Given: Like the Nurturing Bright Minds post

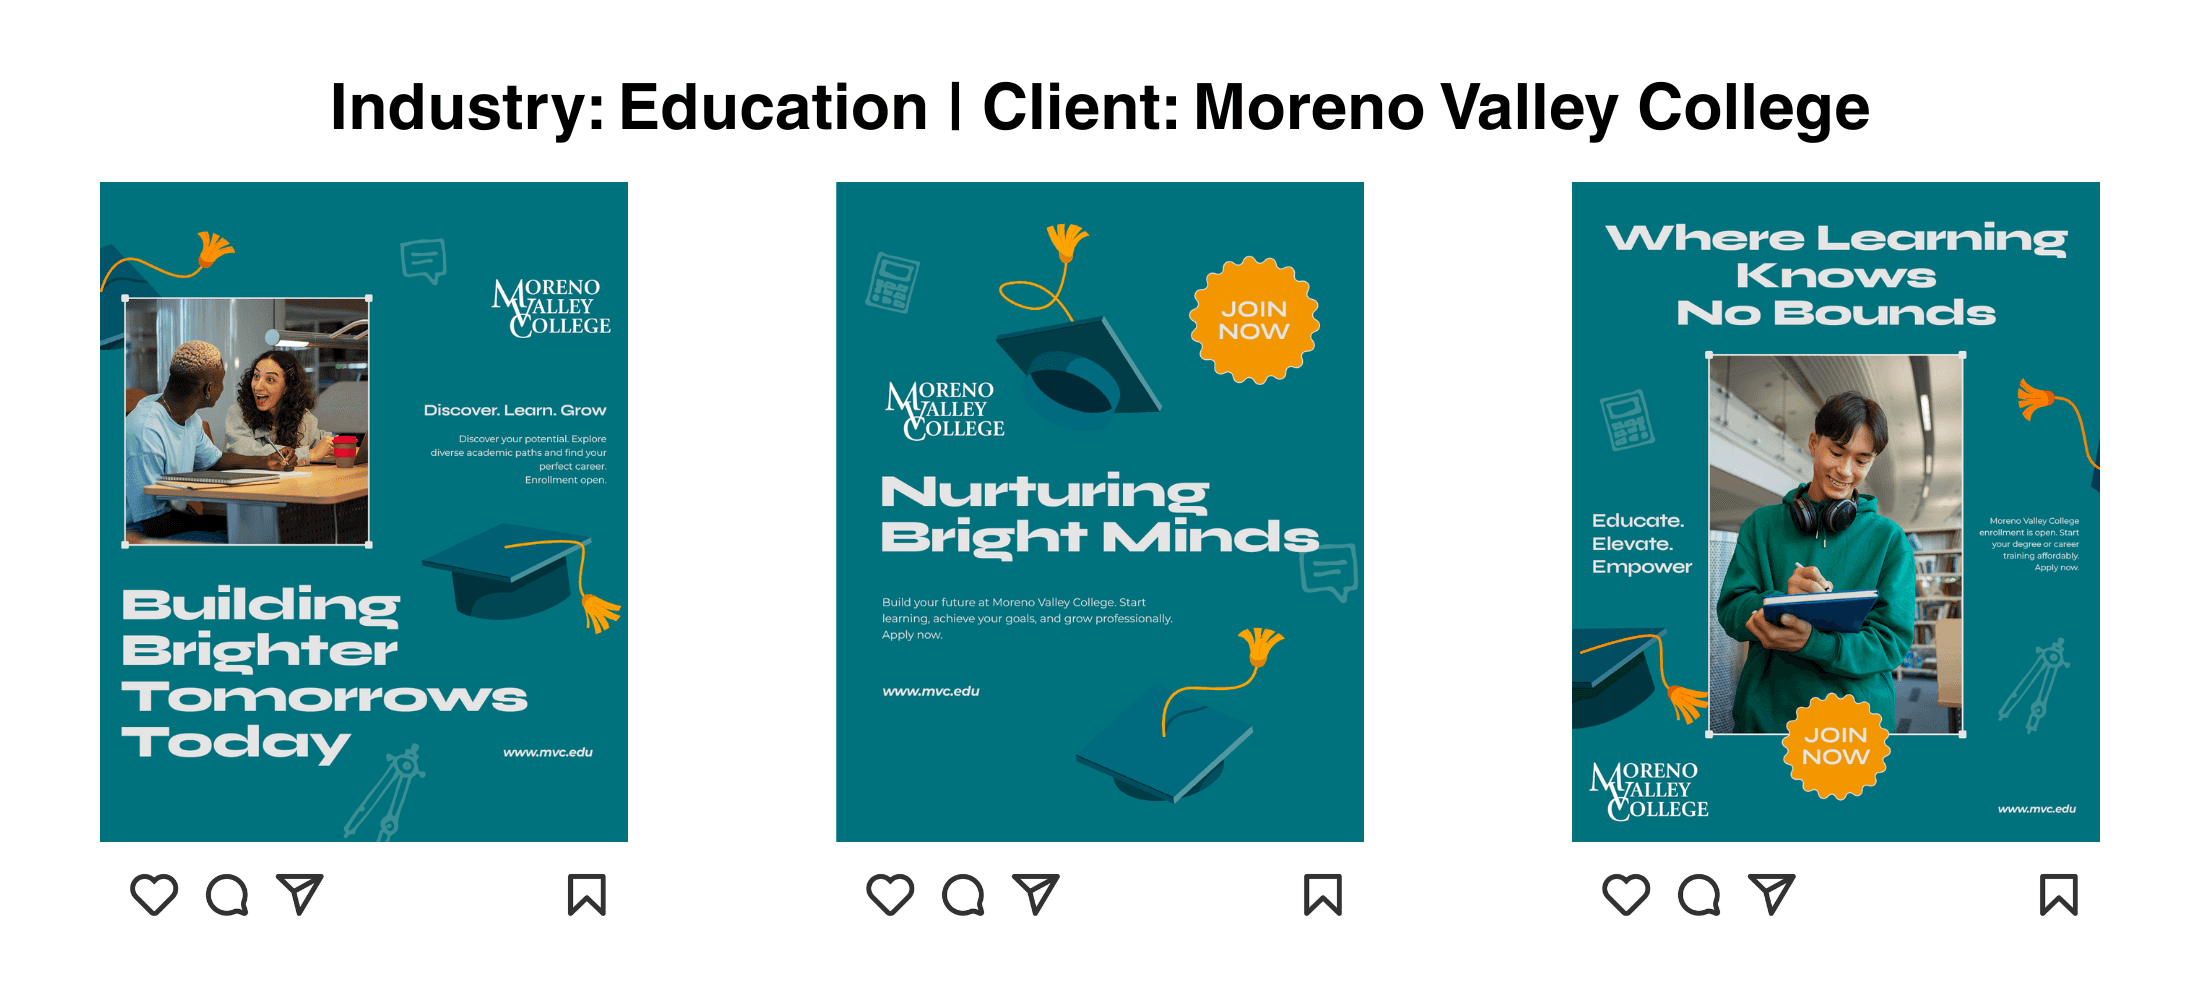Looking at the screenshot, I should coord(890,895).
